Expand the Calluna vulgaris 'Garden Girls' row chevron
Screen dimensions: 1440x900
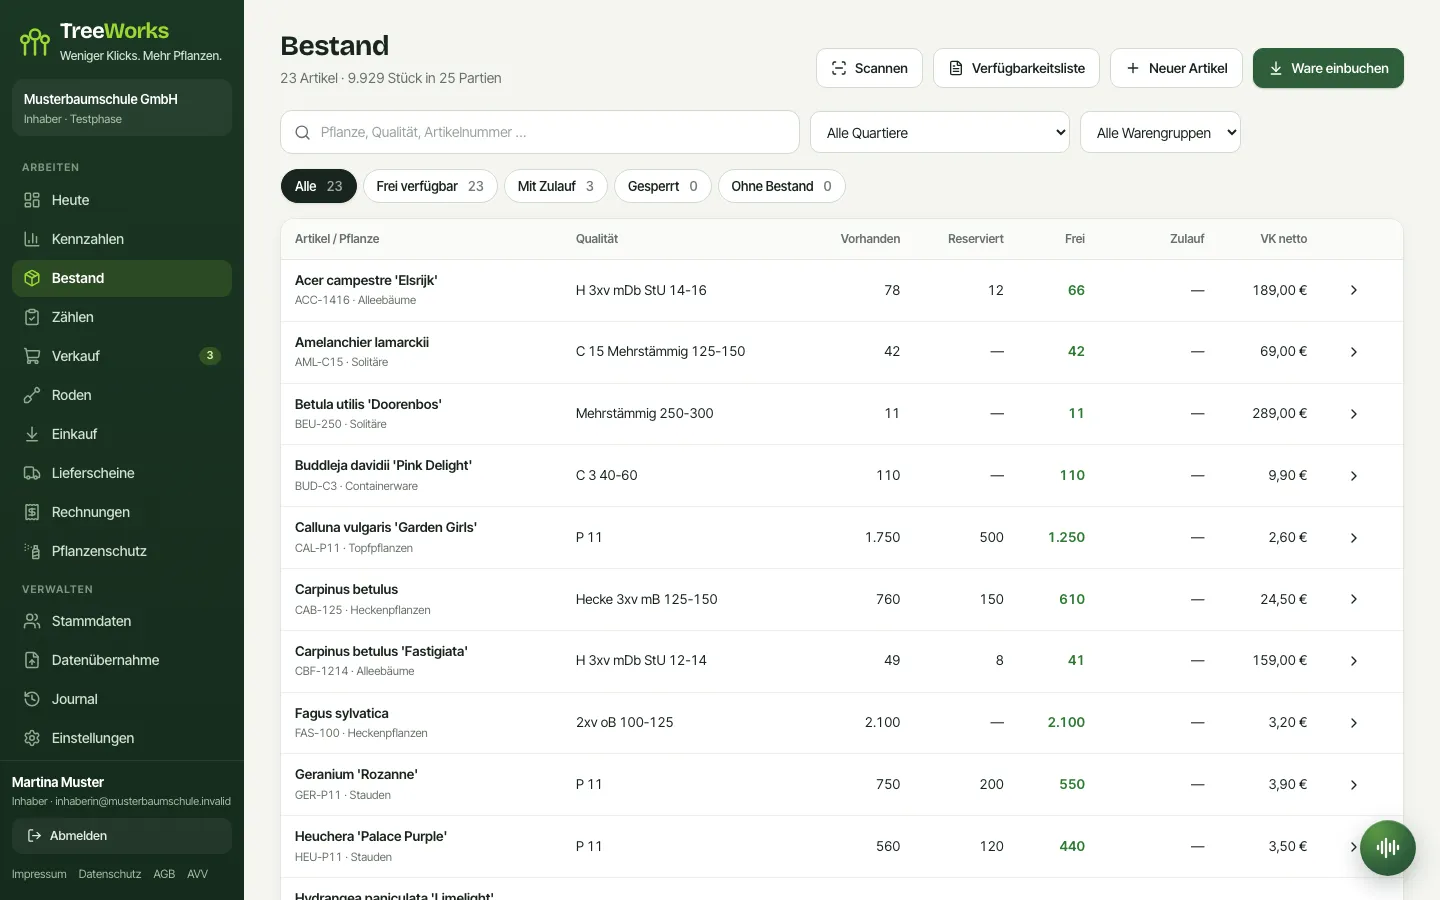pos(1354,538)
